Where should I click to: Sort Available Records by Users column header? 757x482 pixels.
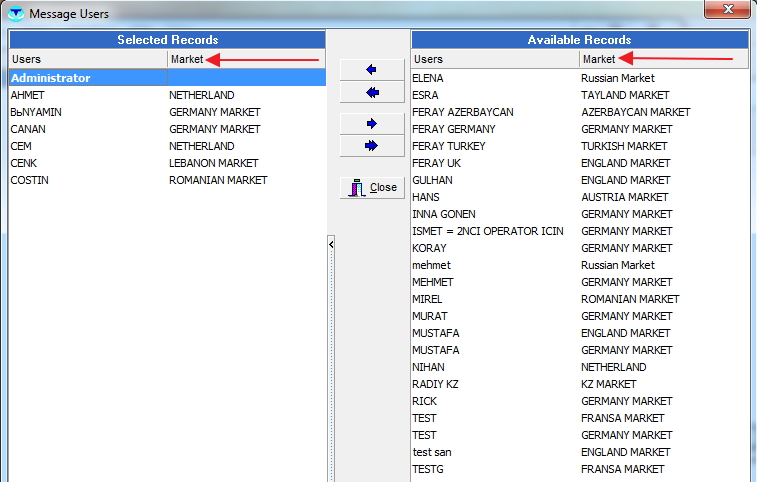pos(495,59)
